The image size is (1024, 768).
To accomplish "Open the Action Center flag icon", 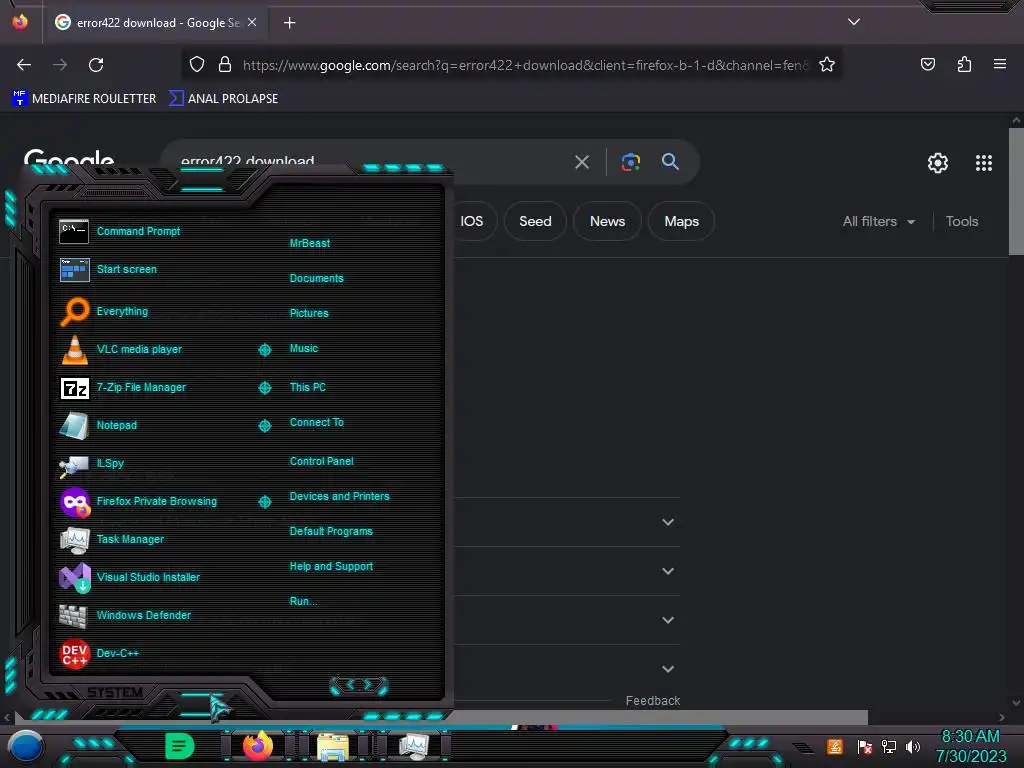I will [865, 746].
